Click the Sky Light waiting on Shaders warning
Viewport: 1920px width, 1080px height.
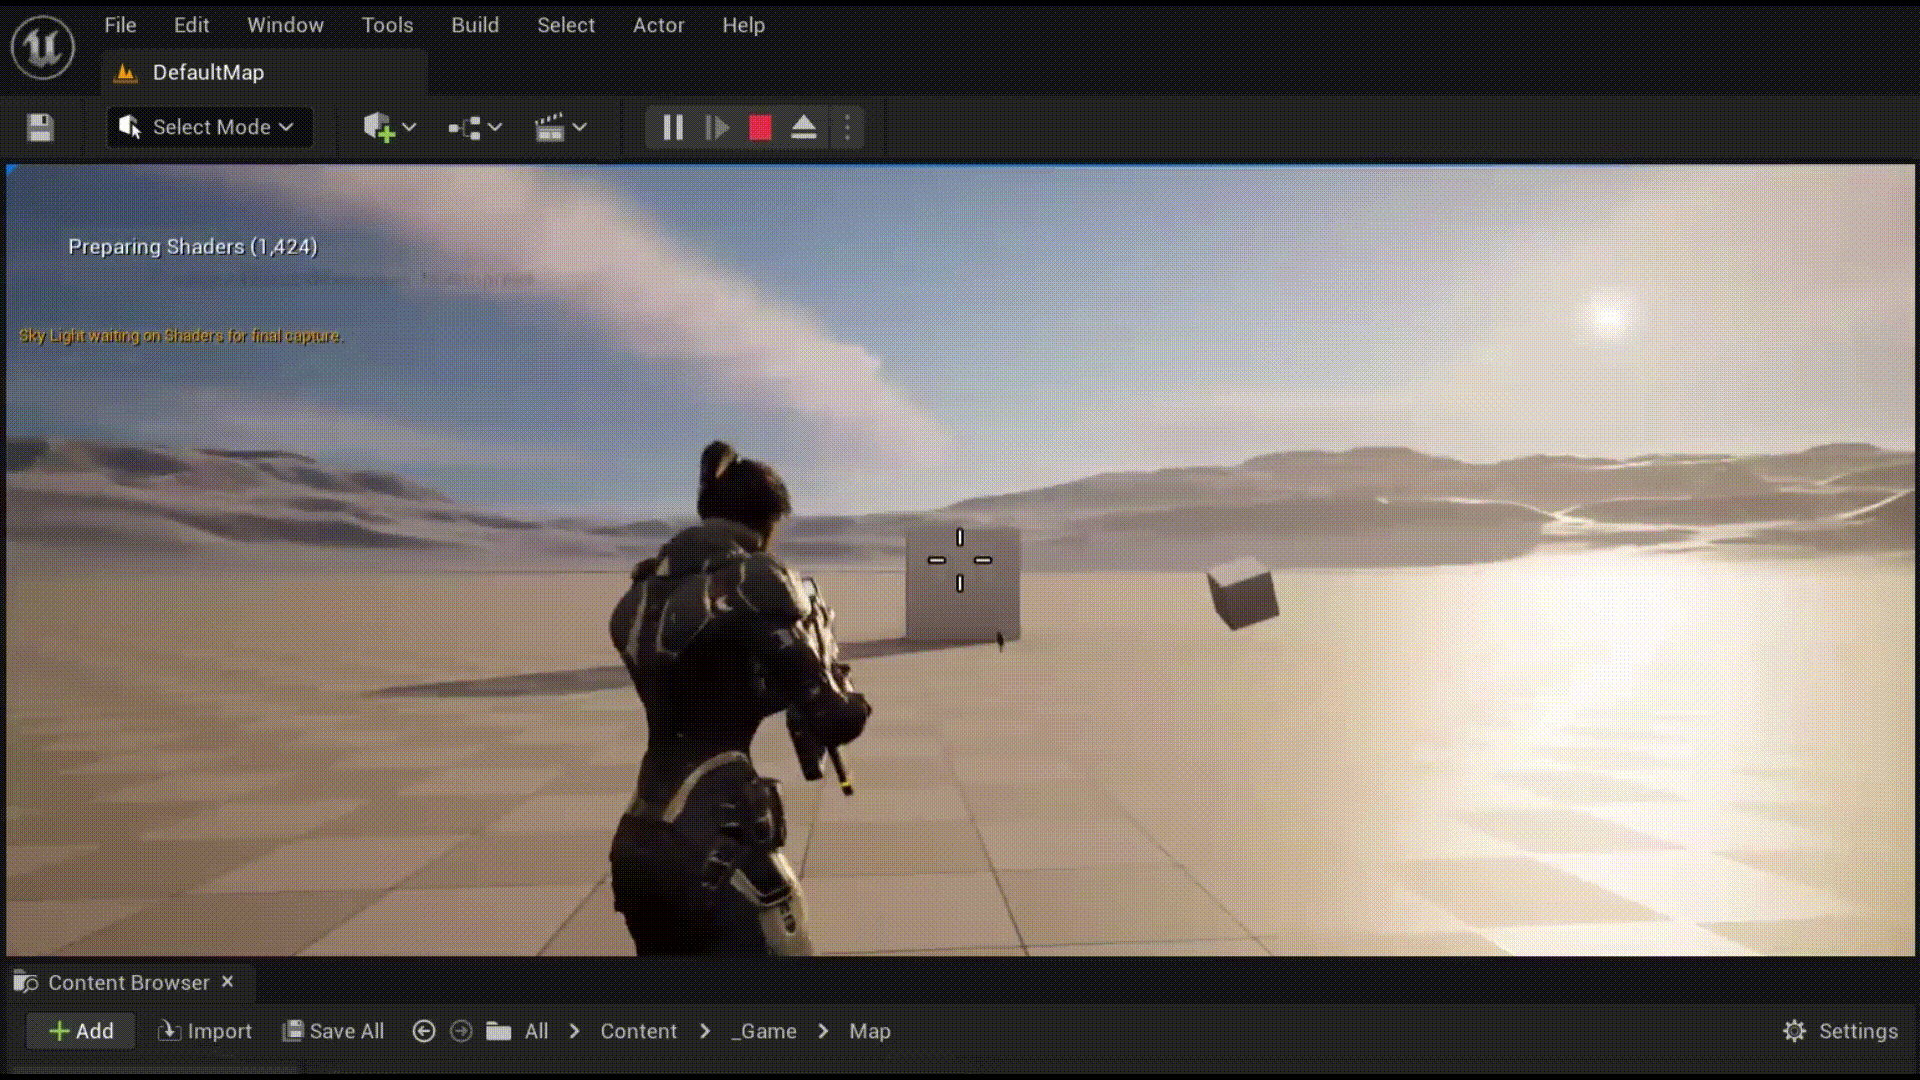tap(180, 336)
